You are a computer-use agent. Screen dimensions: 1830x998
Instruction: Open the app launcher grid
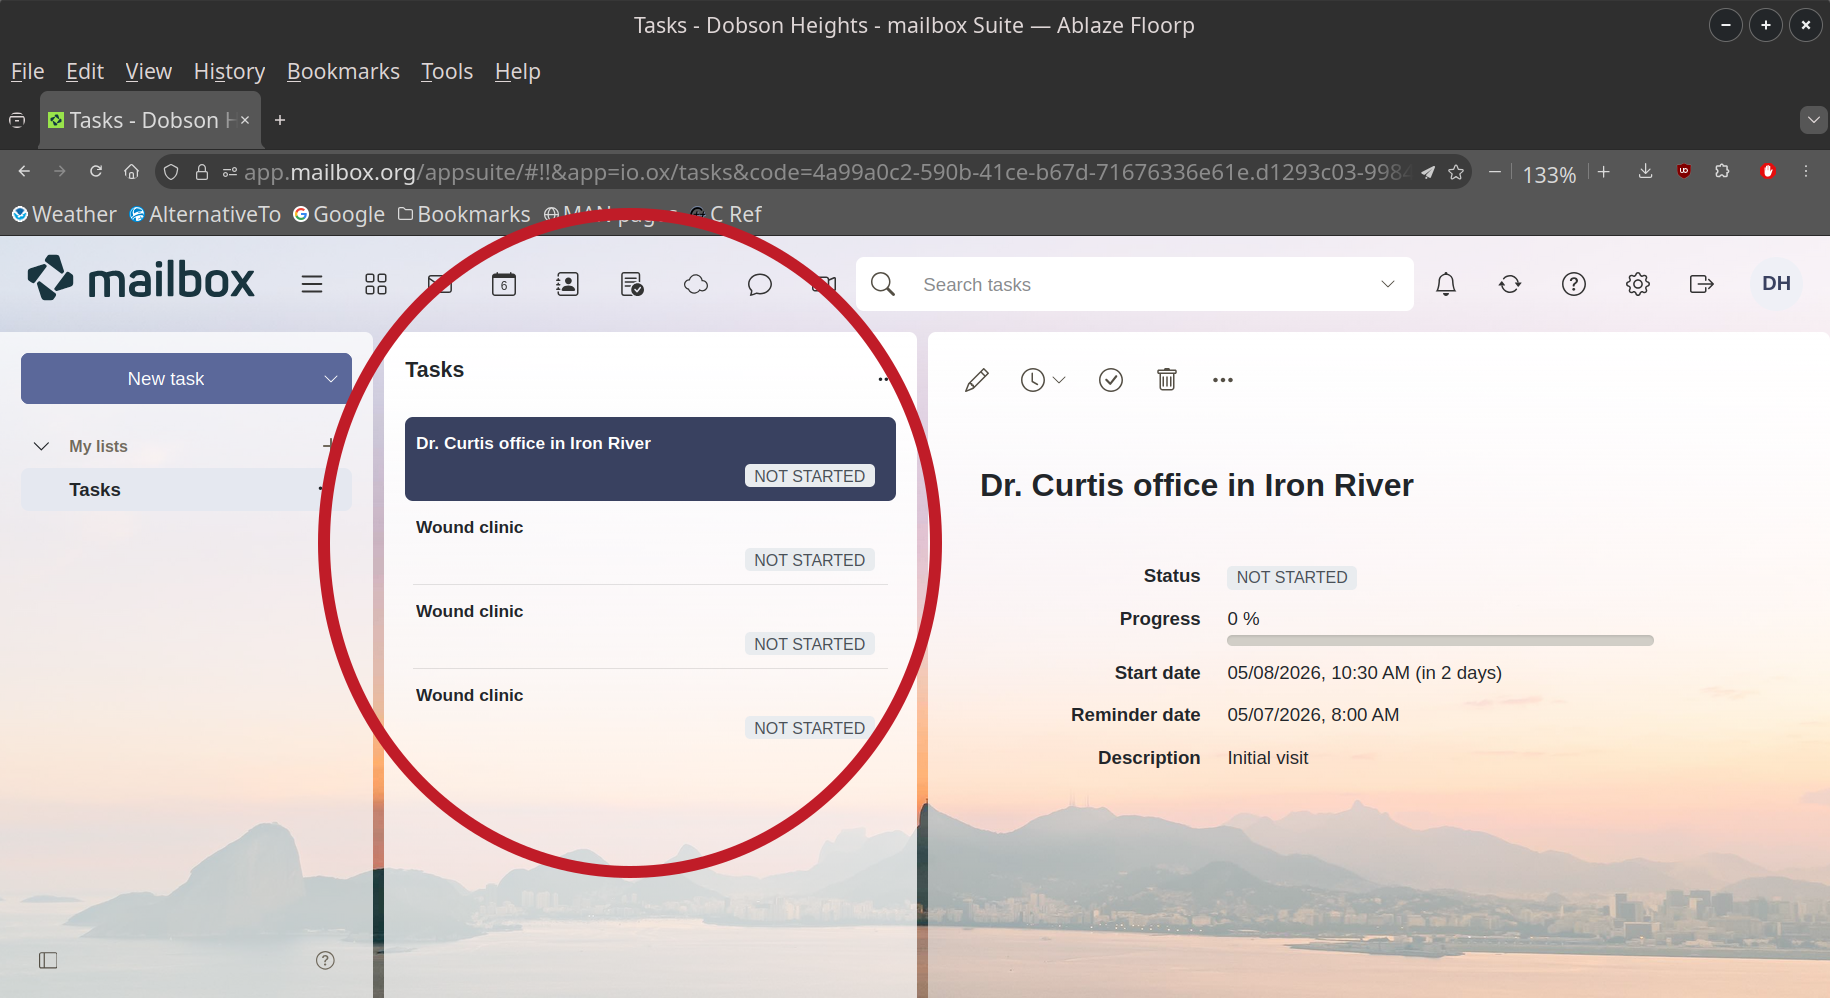click(x=376, y=284)
